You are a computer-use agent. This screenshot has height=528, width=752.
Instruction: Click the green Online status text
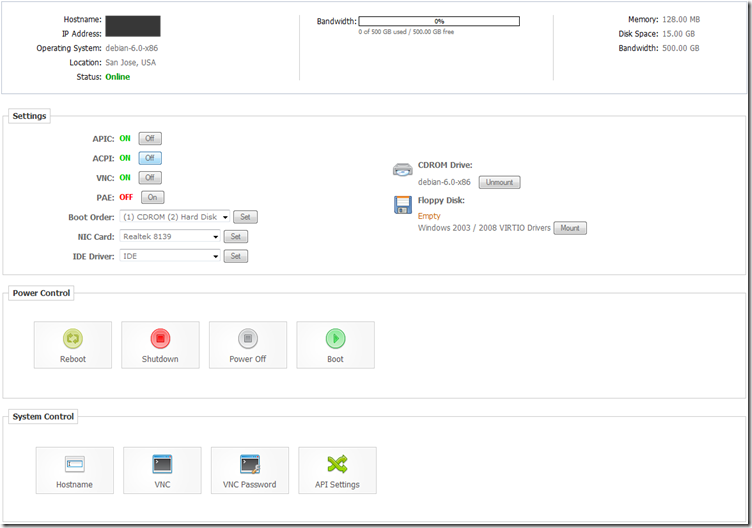click(x=118, y=77)
